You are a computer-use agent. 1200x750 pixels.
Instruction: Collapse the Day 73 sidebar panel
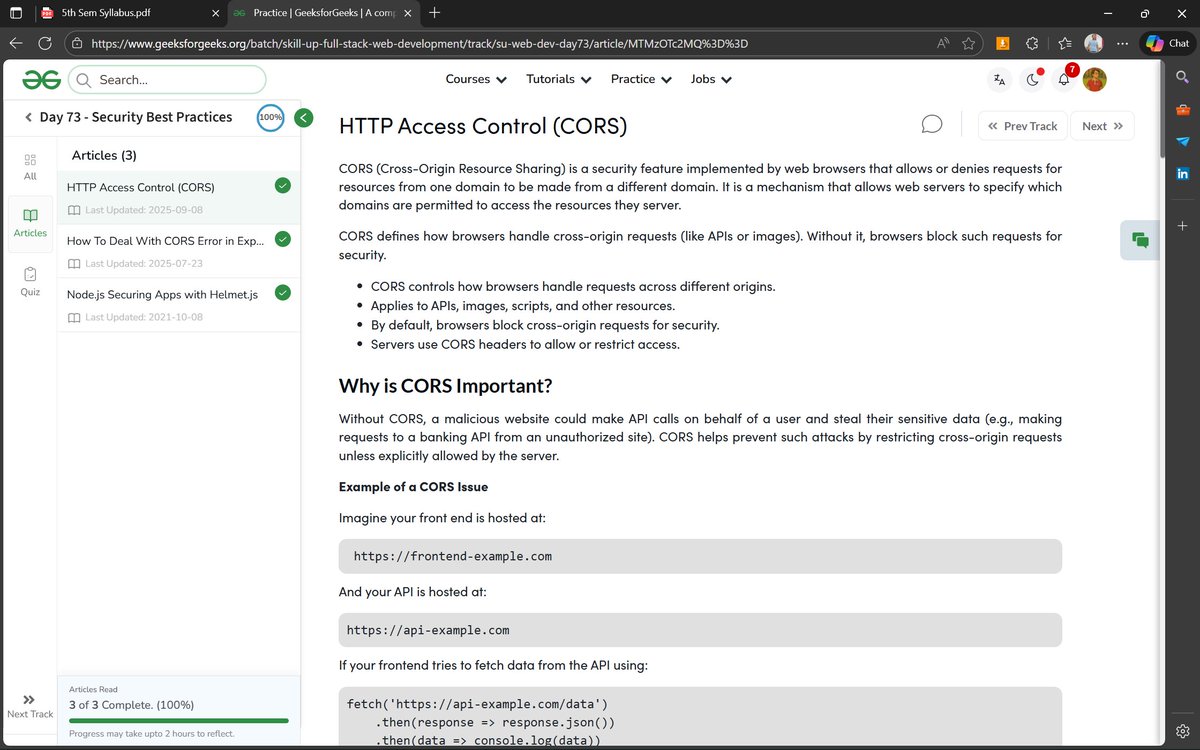(x=303, y=117)
